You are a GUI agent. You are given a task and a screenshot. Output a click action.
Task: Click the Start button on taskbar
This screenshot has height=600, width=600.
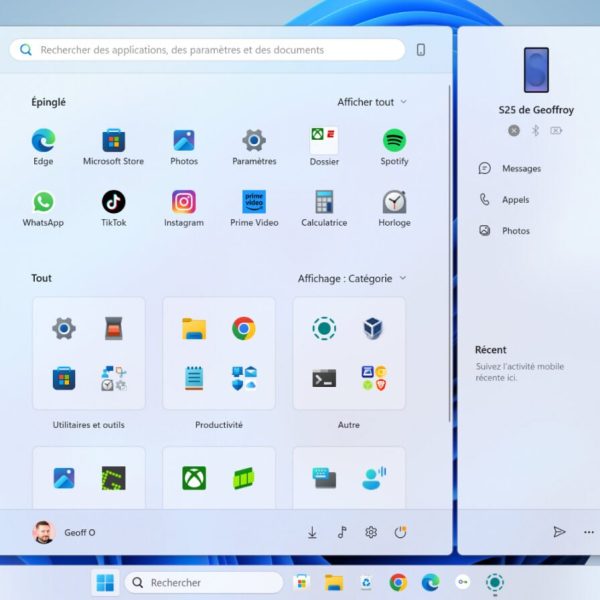105,583
